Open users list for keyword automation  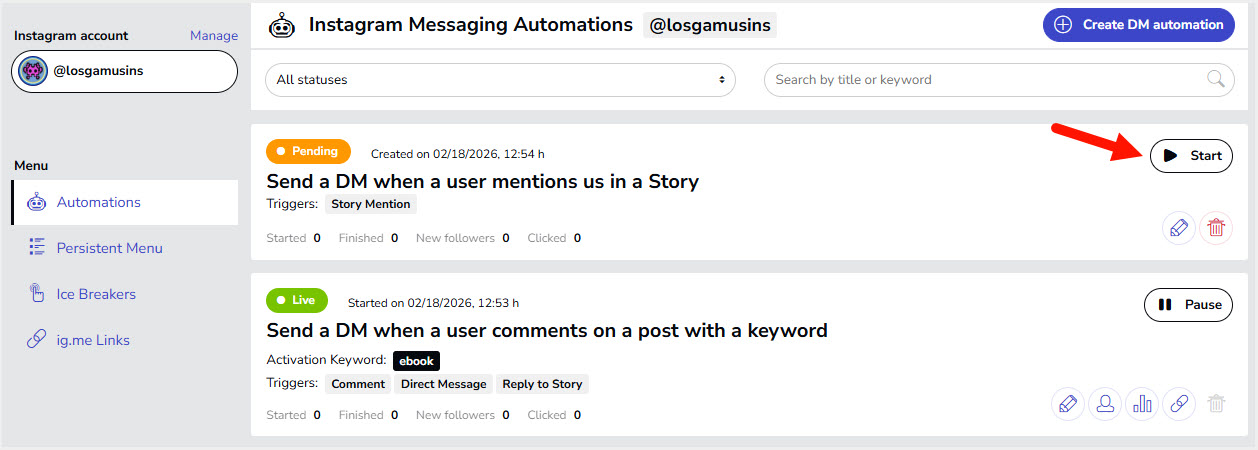click(x=1105, y=404)
